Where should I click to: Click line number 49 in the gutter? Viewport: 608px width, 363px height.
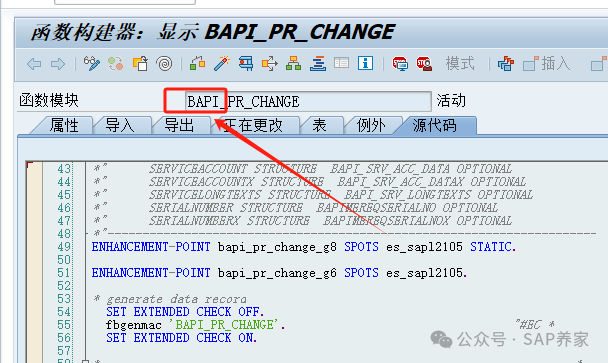[64, 247]
